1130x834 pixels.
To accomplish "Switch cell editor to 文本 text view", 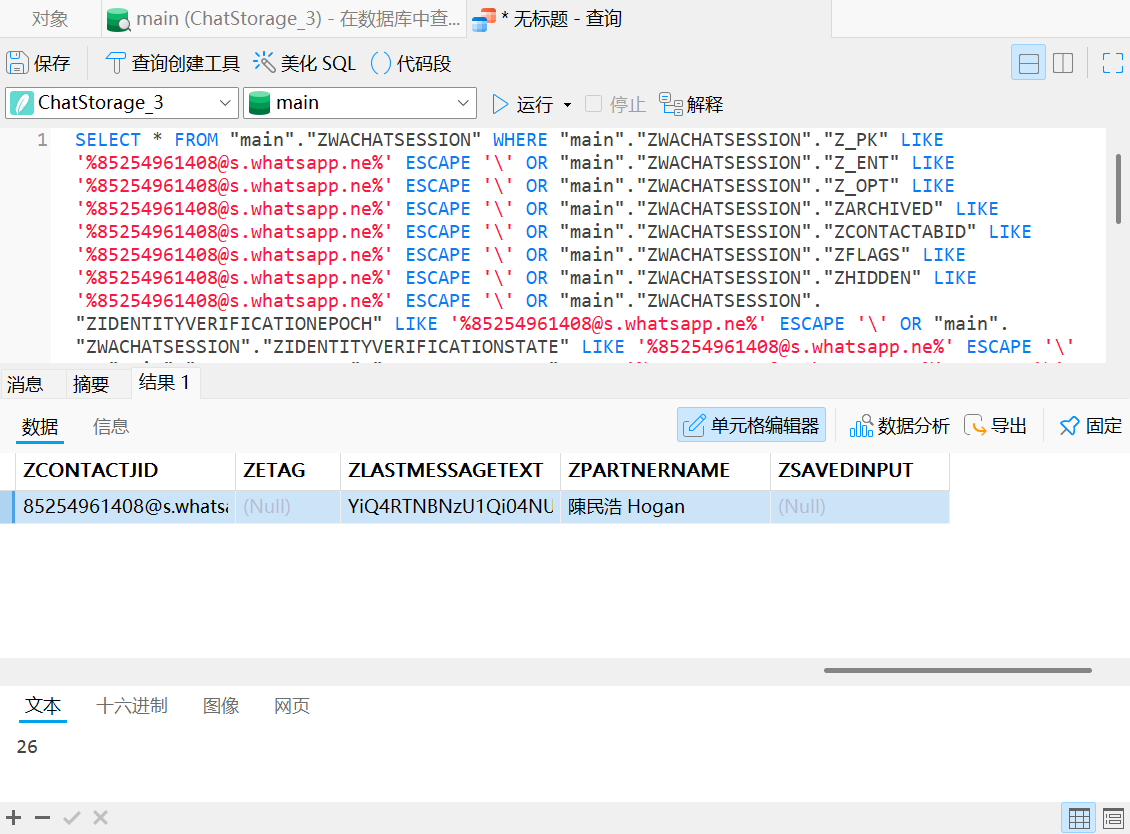I will pyautogui.click(x=43, y=706).
